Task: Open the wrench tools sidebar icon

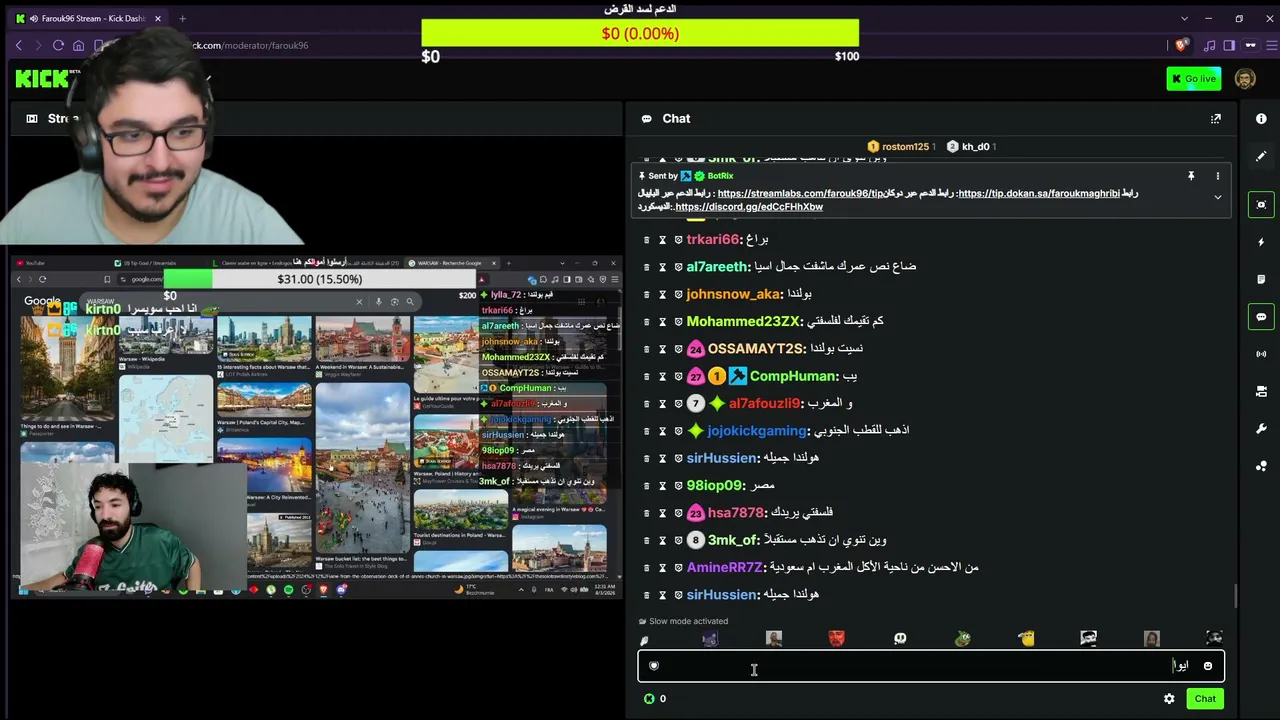Action: point(1261,429)
